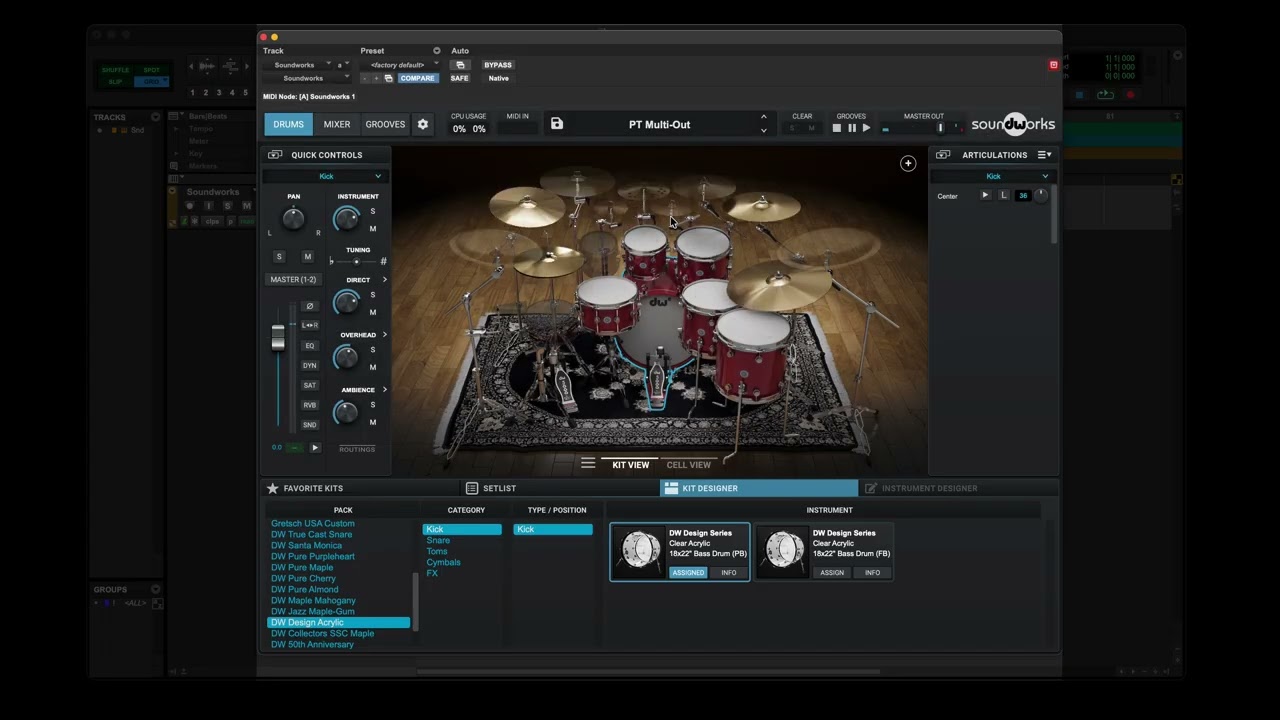Click the Kit Designer icon

click(671, 488)
